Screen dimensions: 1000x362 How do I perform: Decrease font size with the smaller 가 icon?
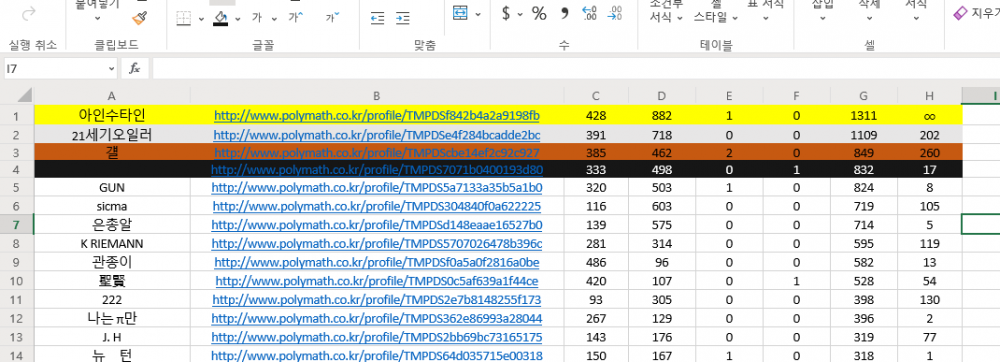332,17
